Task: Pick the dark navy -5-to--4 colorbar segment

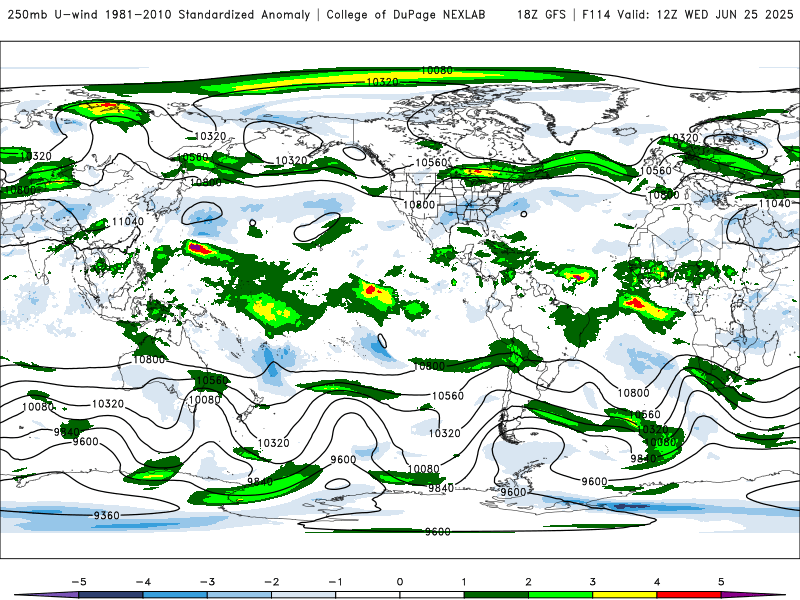Action: pos(111,595)
